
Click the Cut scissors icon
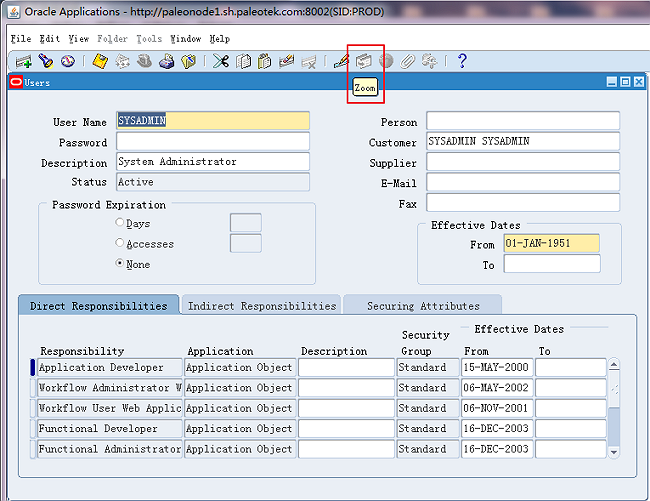pyautogui.click(x=221, y=61)
